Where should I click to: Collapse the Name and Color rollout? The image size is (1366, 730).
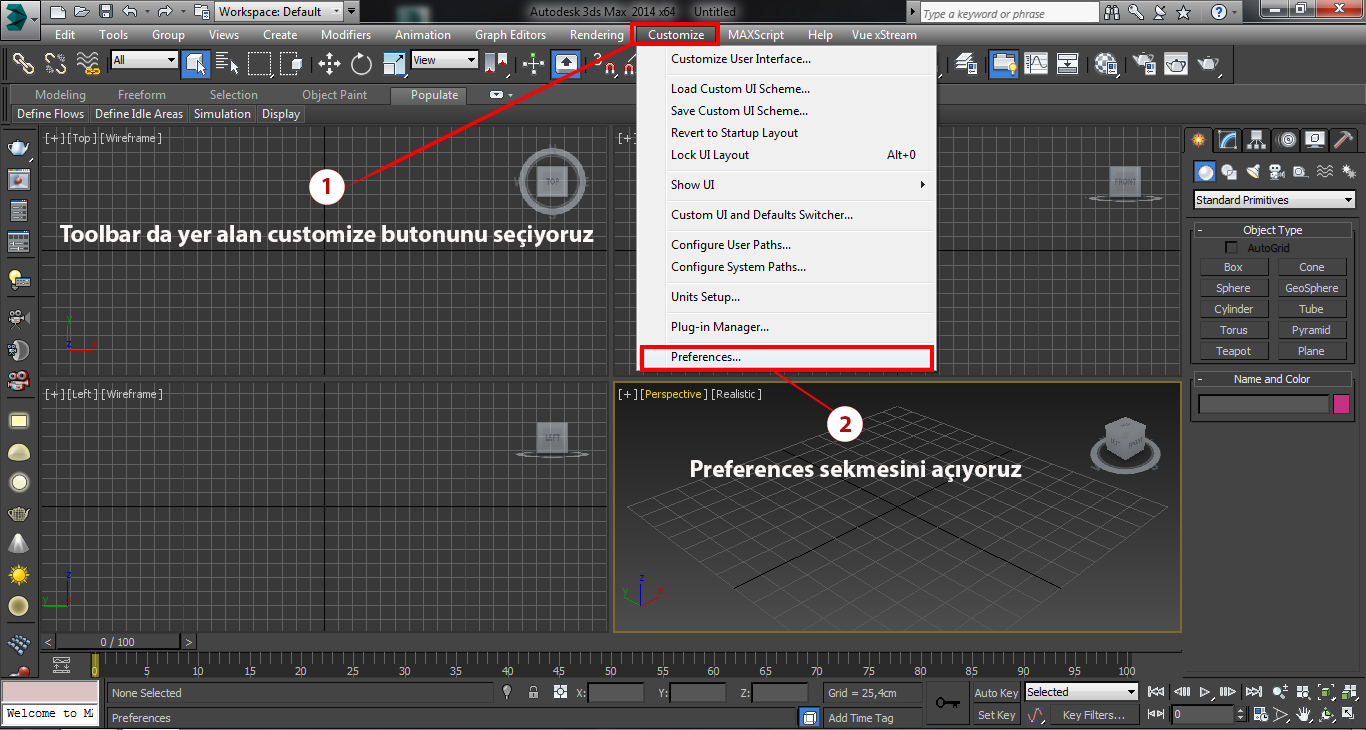point(1272,379)
